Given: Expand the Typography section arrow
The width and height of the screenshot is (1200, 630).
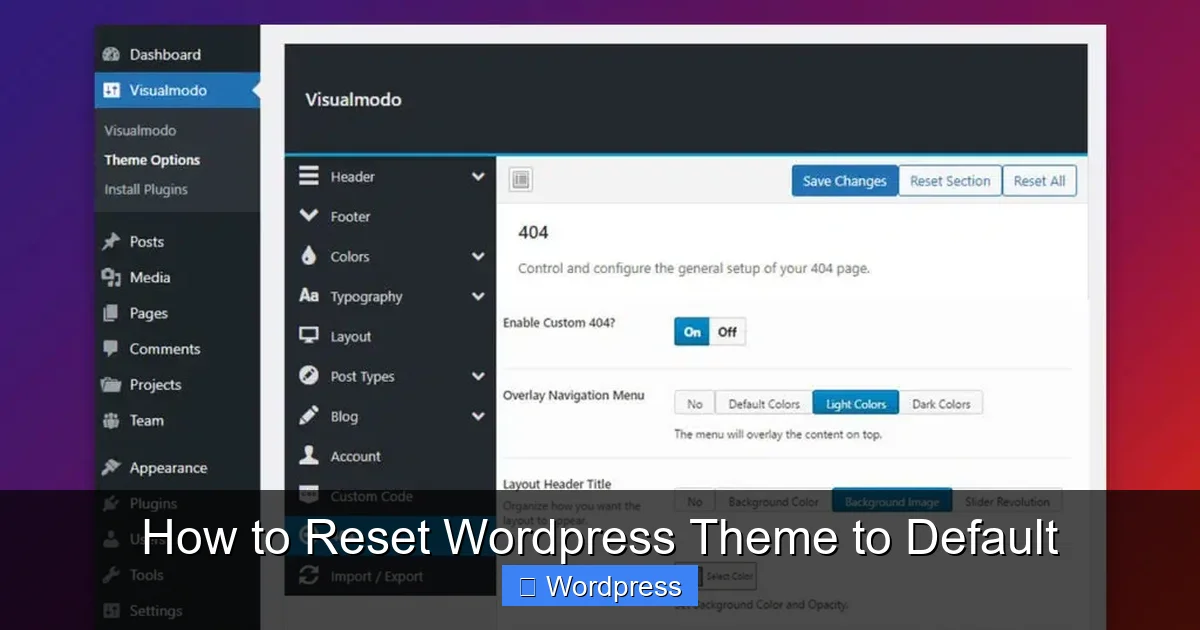Looking at the screenshot, I should 478,297.
